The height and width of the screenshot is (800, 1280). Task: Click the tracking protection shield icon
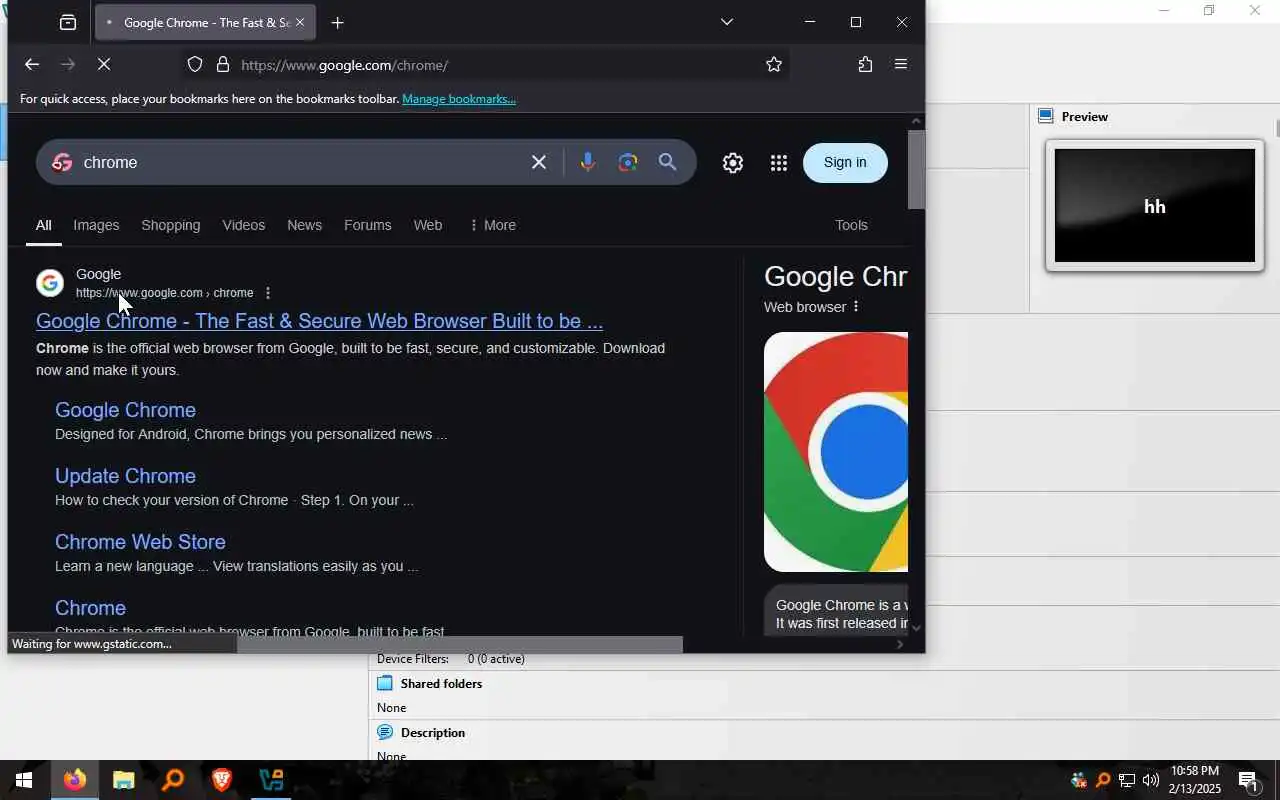pos(195,65)
